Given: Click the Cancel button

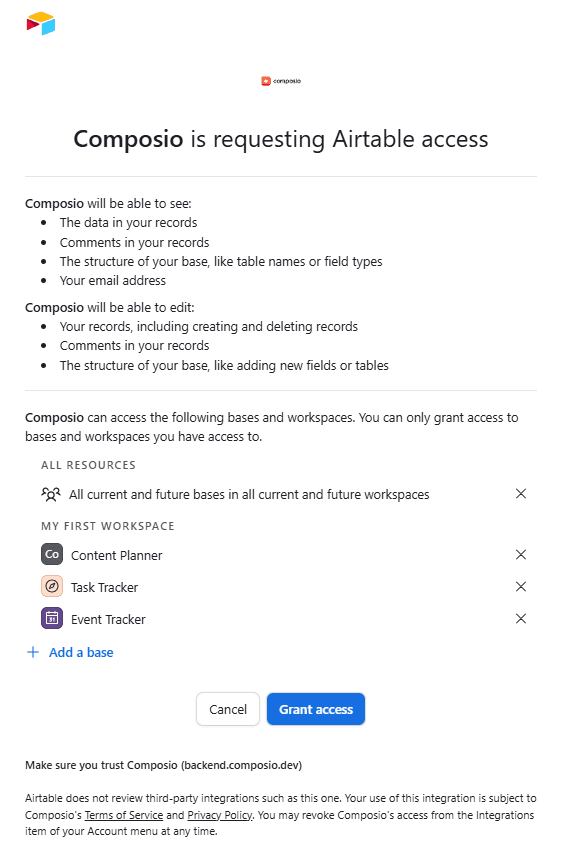Looking at the screenshot, I should [x=228, y=709].
